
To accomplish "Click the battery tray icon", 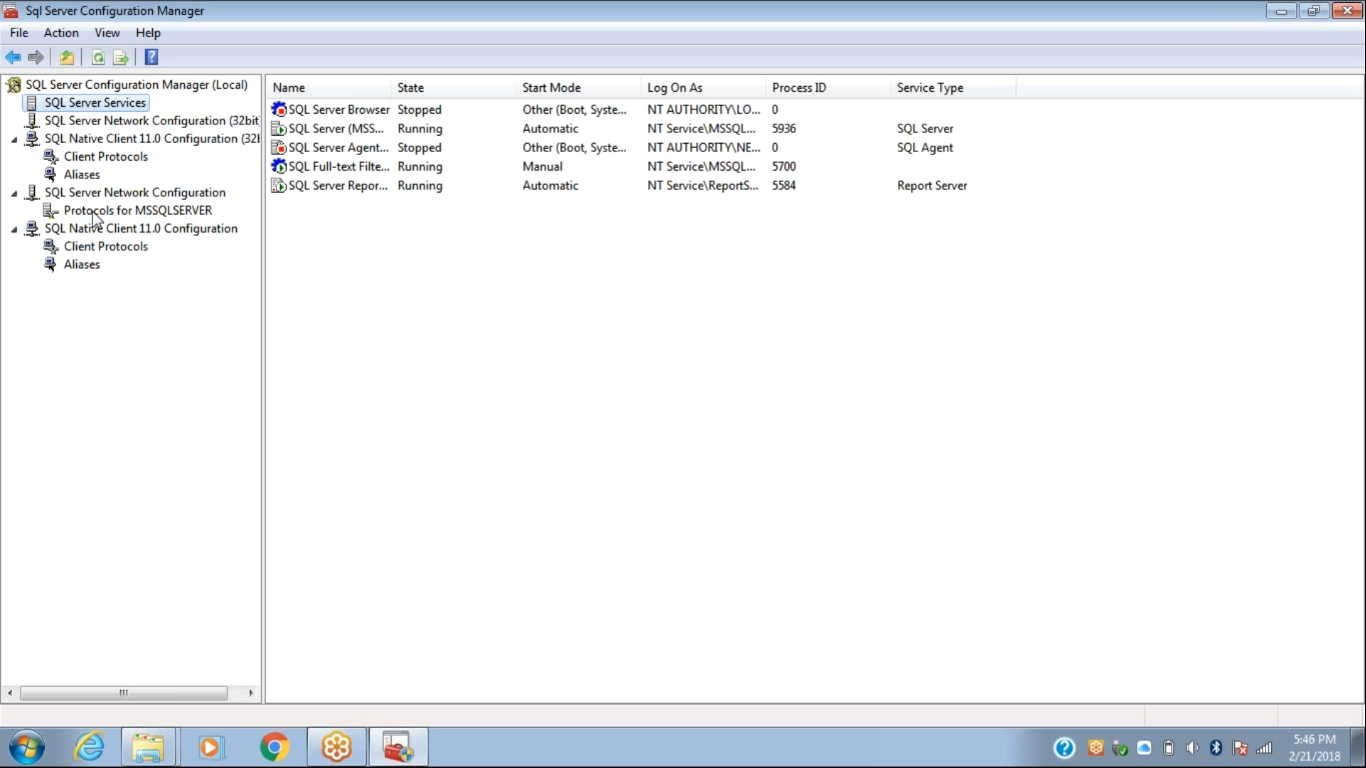I will click(1168, 748).
